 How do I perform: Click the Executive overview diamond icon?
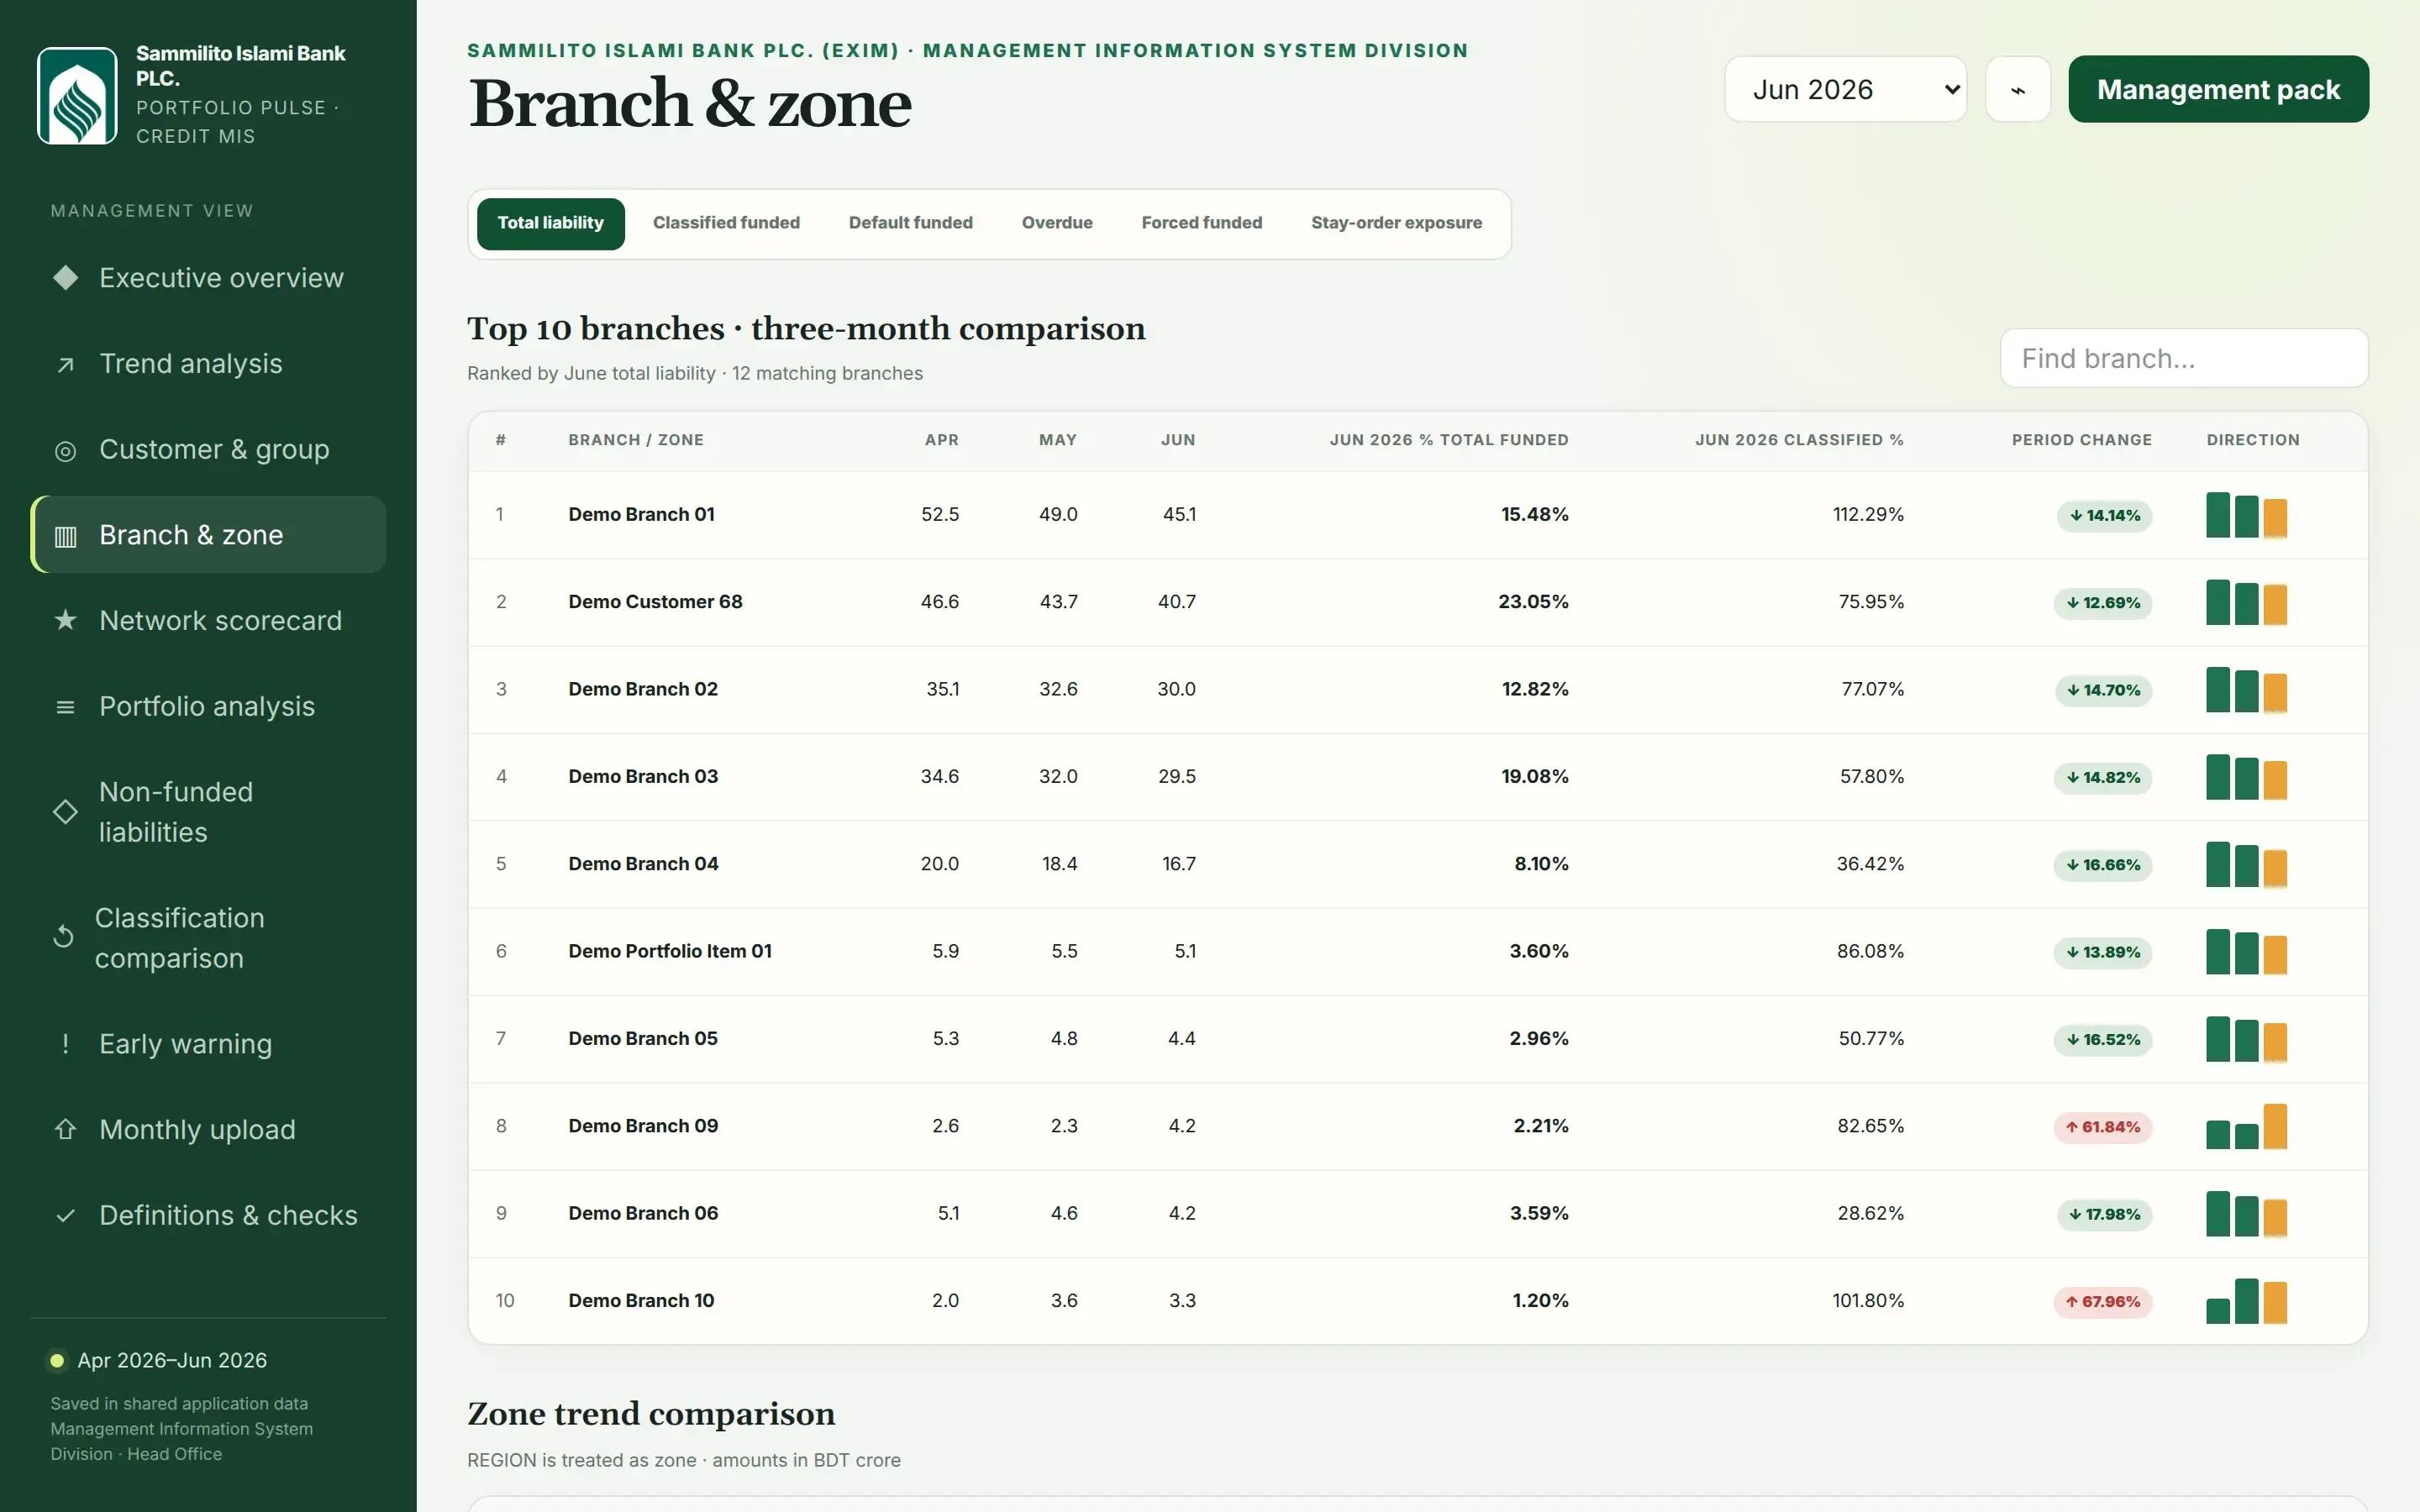tap(65, 278)
